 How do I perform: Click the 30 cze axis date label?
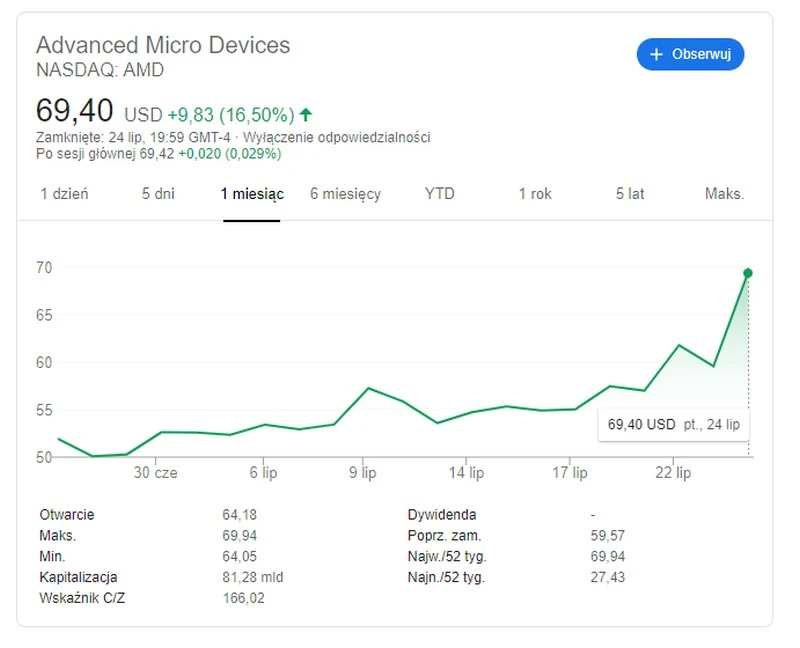(x=157, y=473)
